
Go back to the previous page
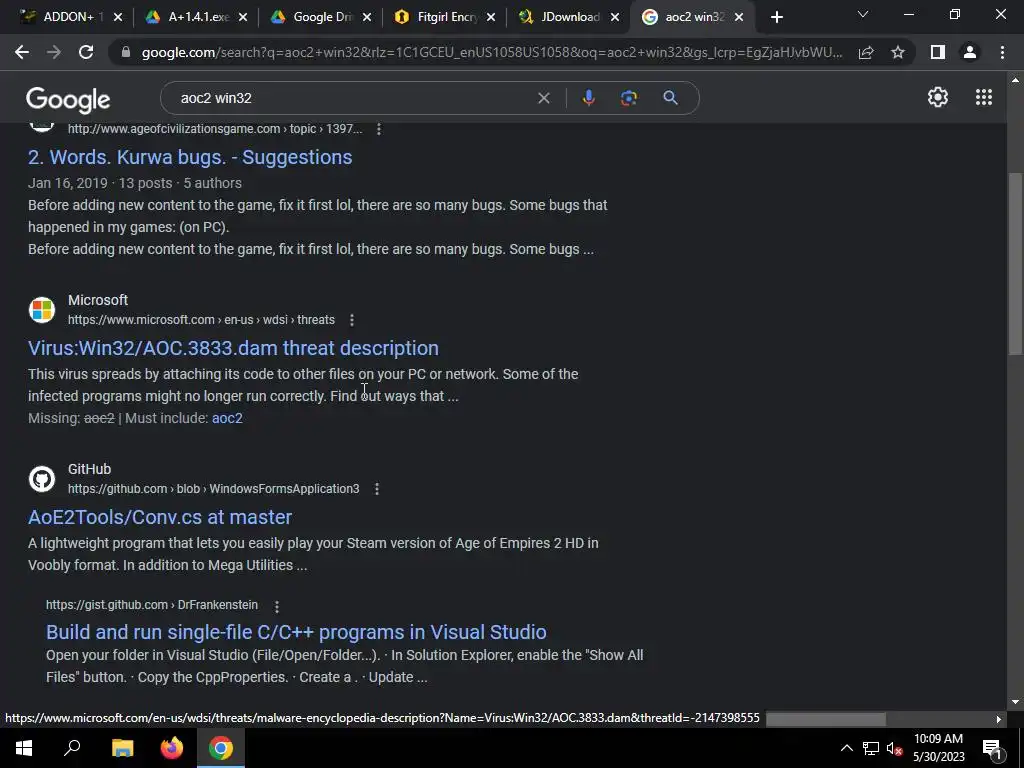coord(22,52)
